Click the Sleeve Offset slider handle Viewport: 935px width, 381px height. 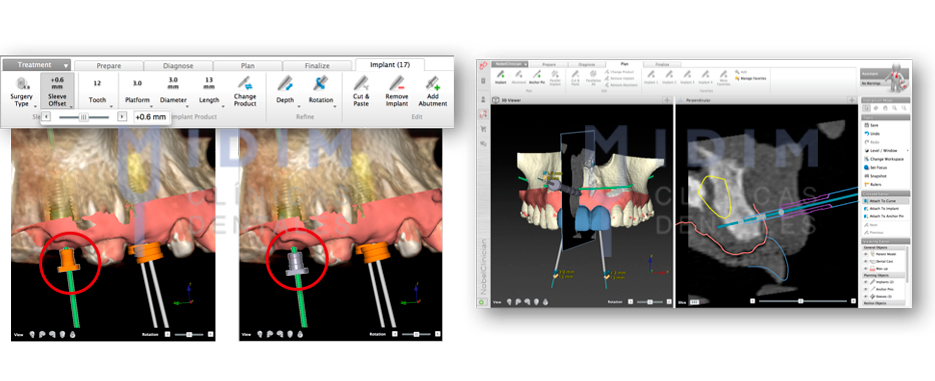(83, 117)
